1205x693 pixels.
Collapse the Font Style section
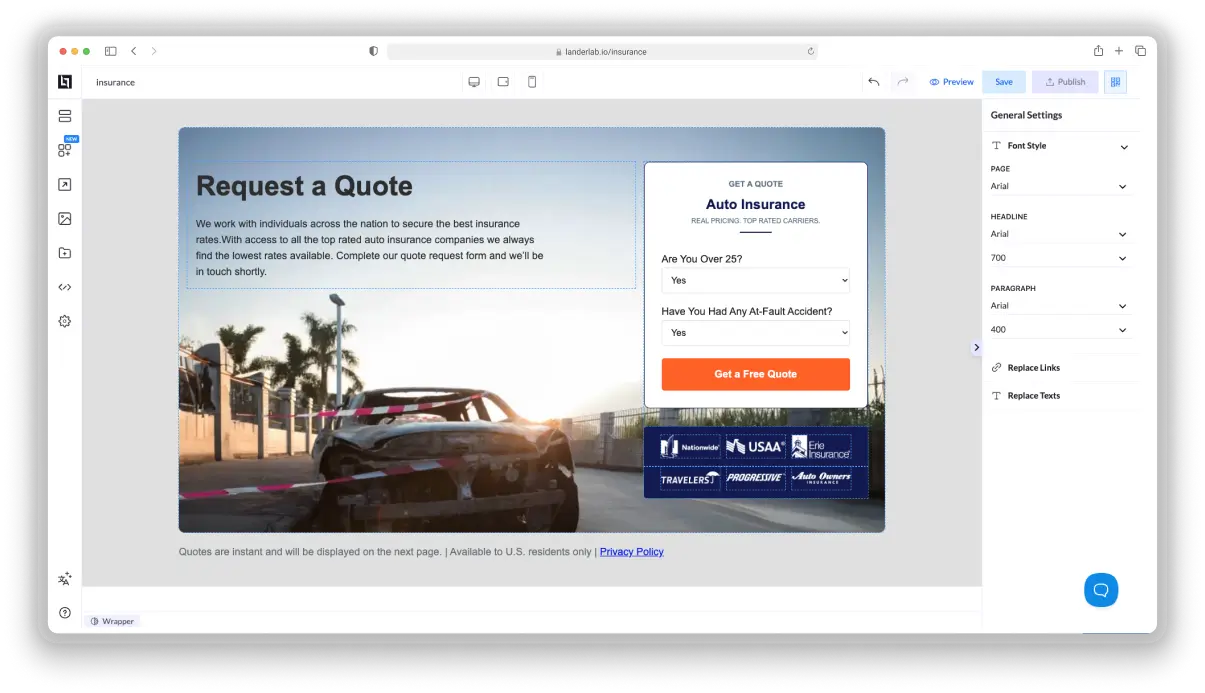pyautogui.click(x=1123, y=147)
